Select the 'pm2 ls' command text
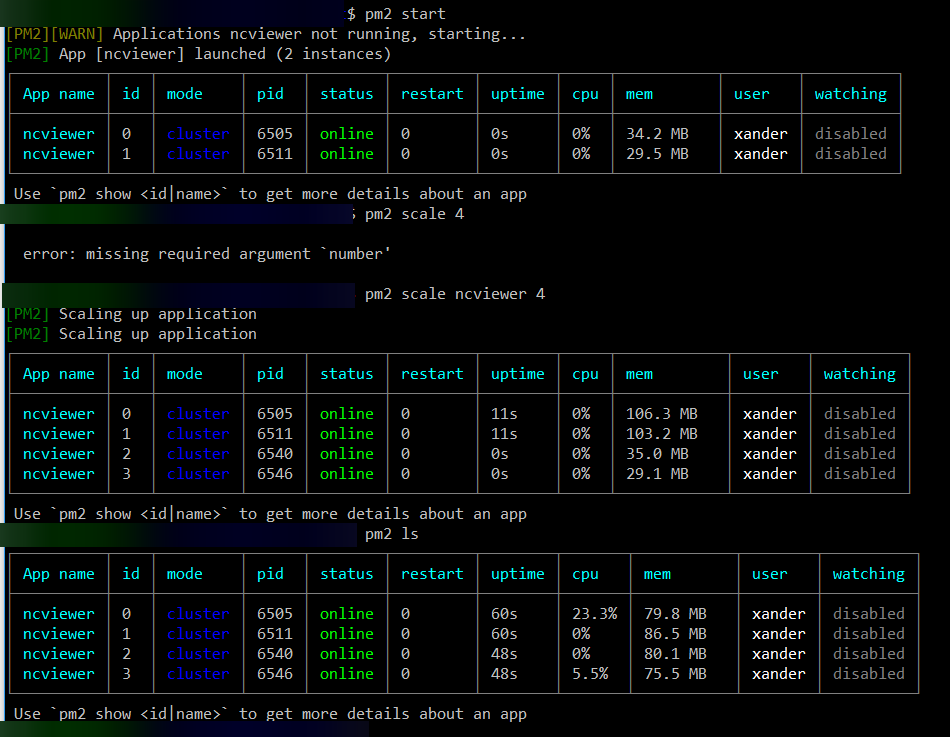 pos(391,534)
